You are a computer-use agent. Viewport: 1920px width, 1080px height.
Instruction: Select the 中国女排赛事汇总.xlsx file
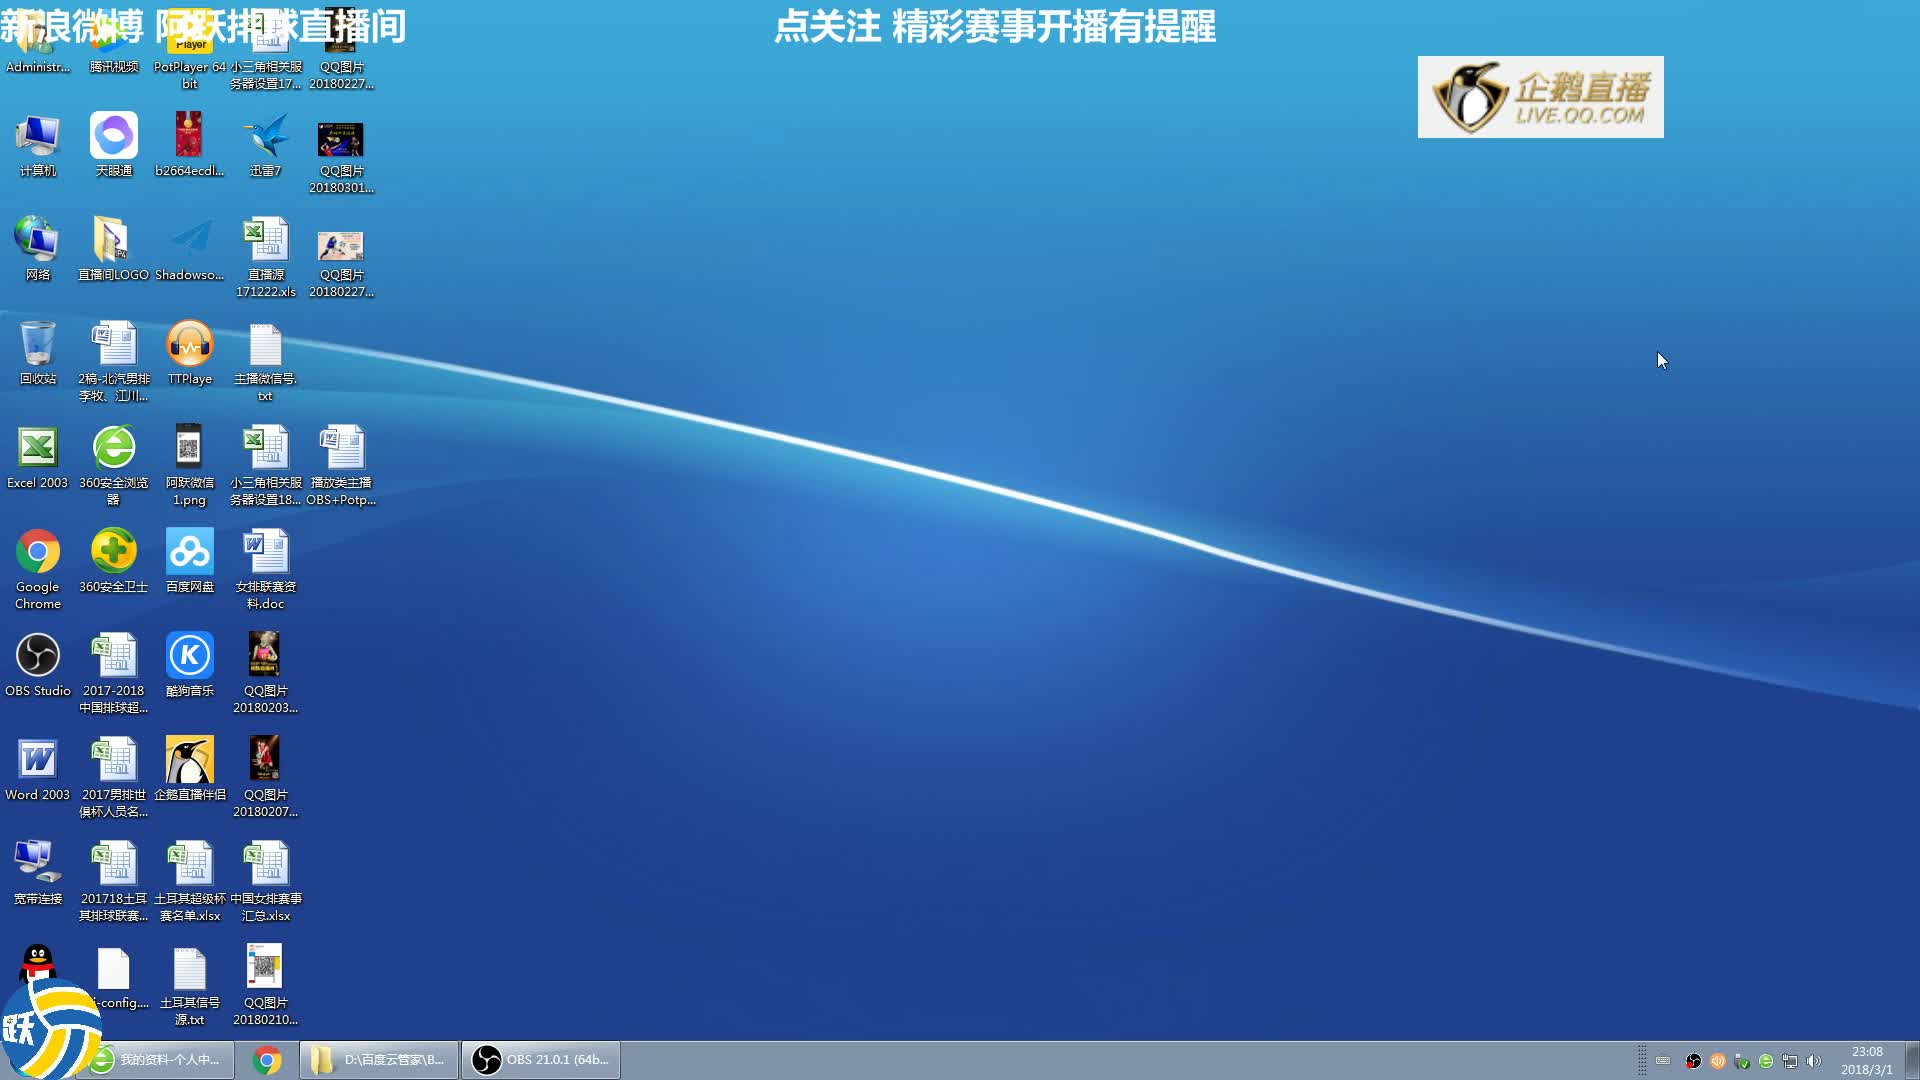[265, 864]
